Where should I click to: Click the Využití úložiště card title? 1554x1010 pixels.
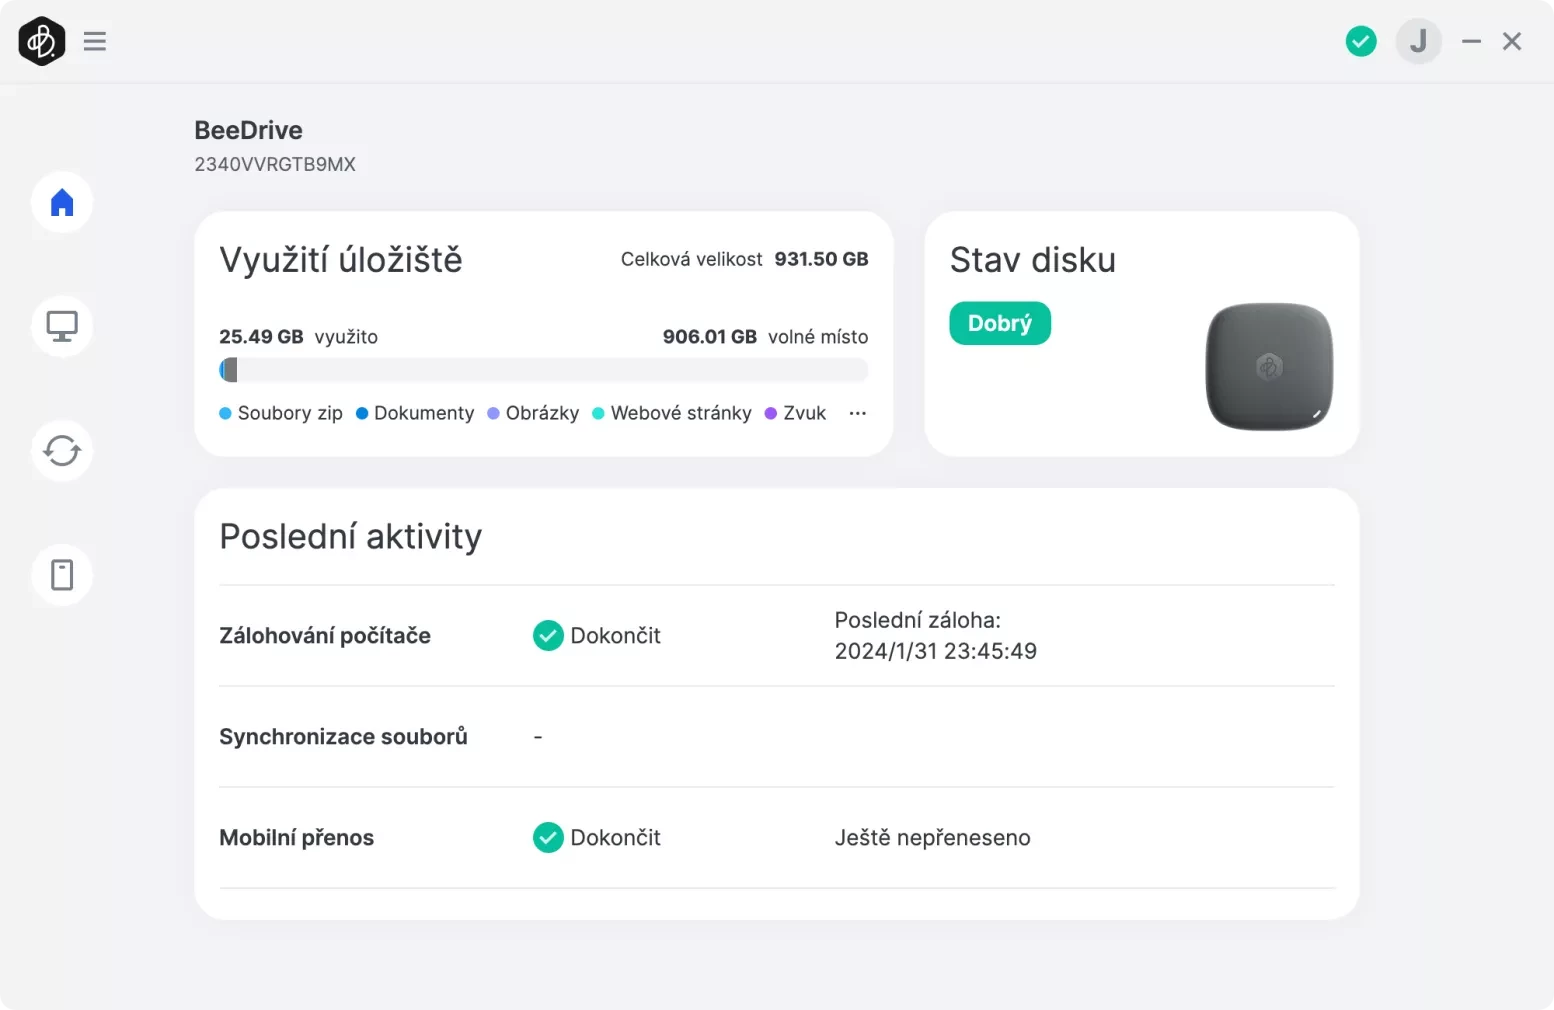click(341, 260)
